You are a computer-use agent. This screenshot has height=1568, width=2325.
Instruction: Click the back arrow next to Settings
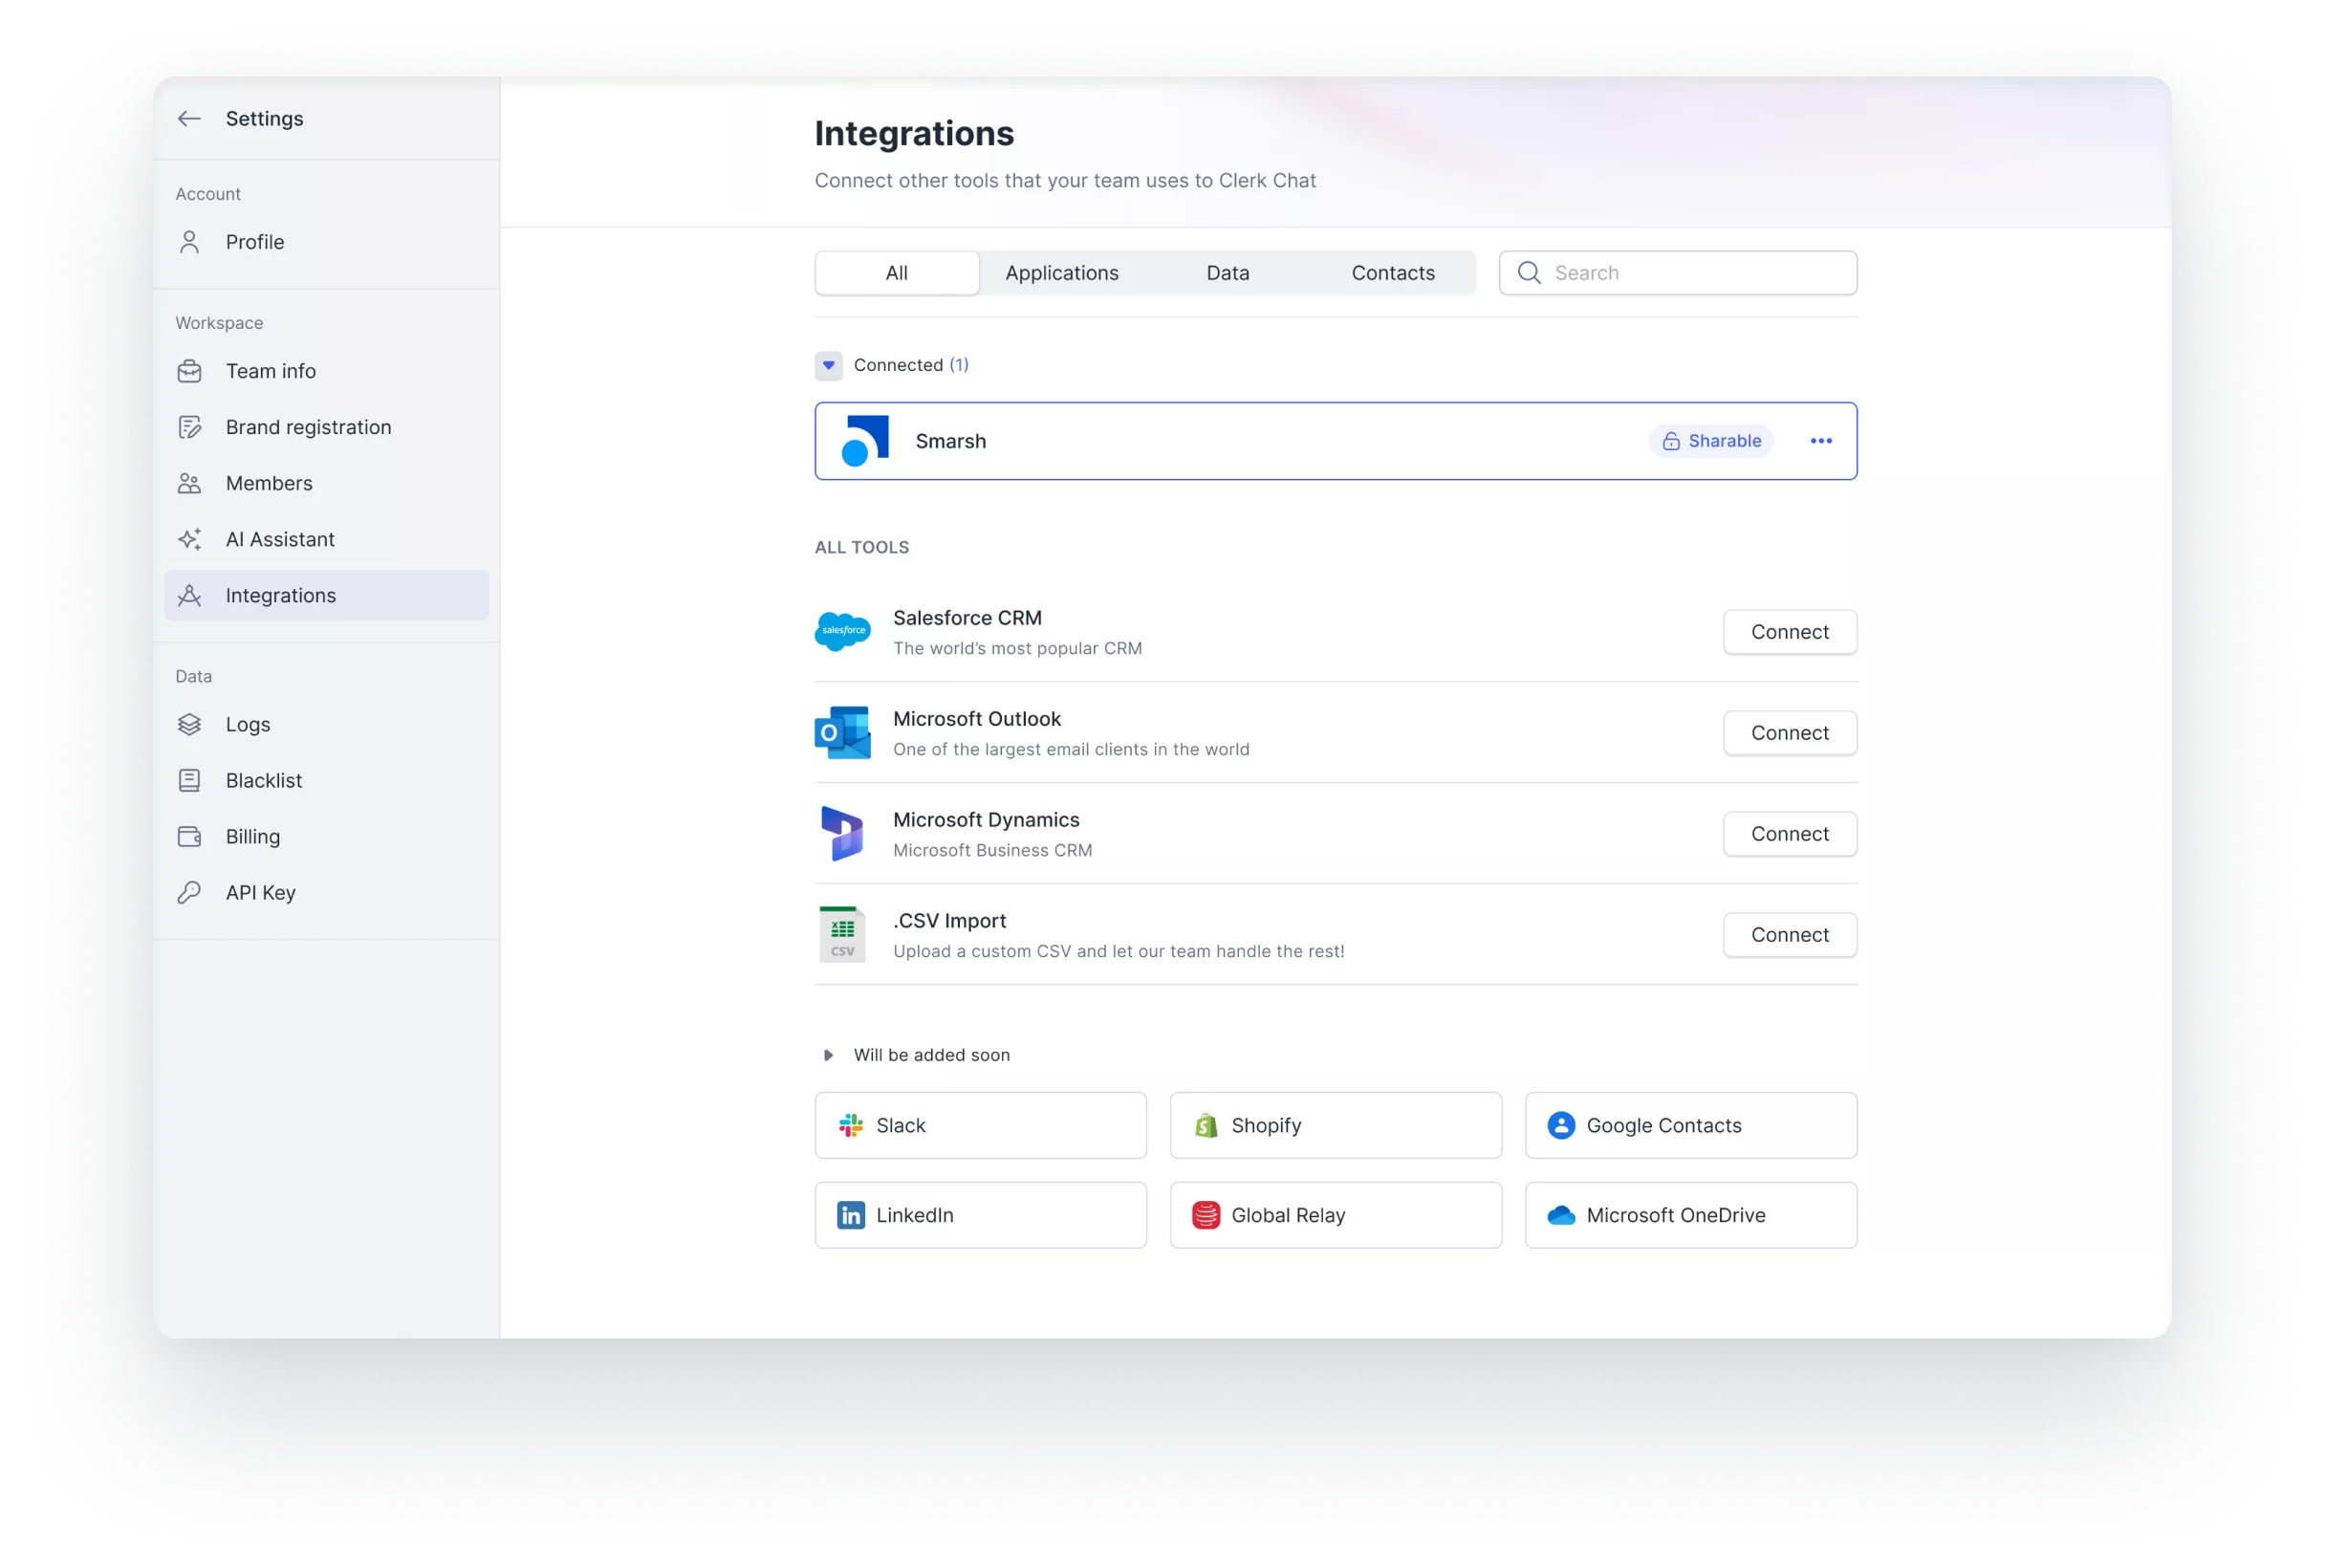pos(189,119)
